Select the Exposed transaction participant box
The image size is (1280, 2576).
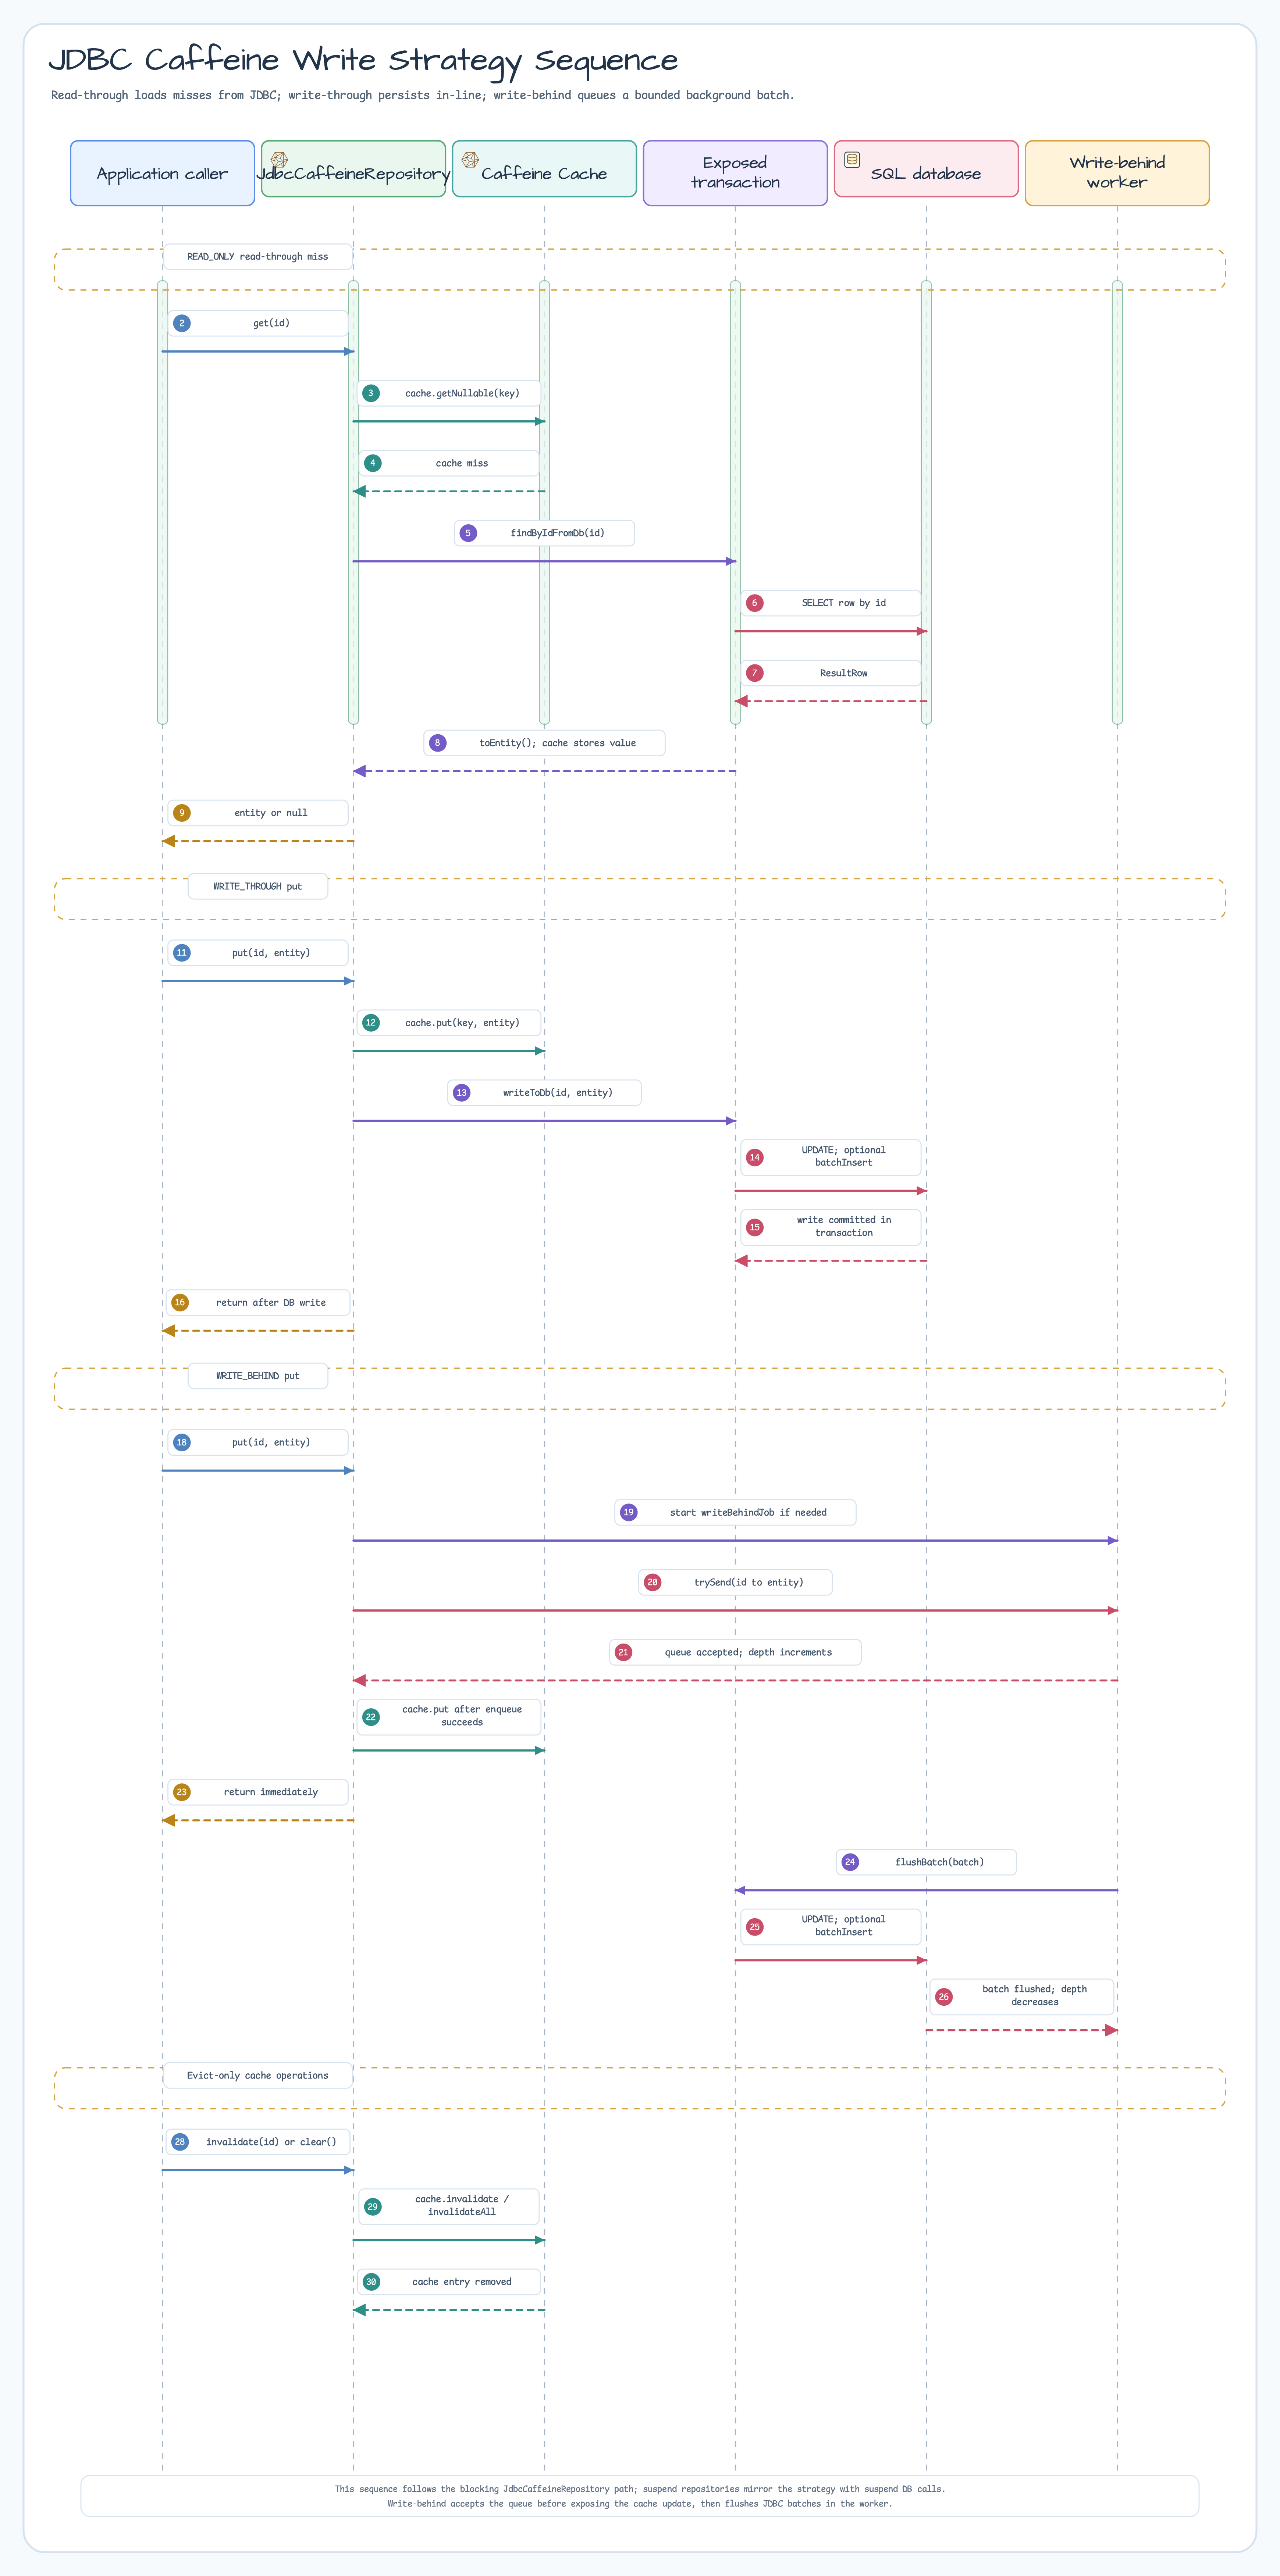pyautogui.click(x=735, y=173)
